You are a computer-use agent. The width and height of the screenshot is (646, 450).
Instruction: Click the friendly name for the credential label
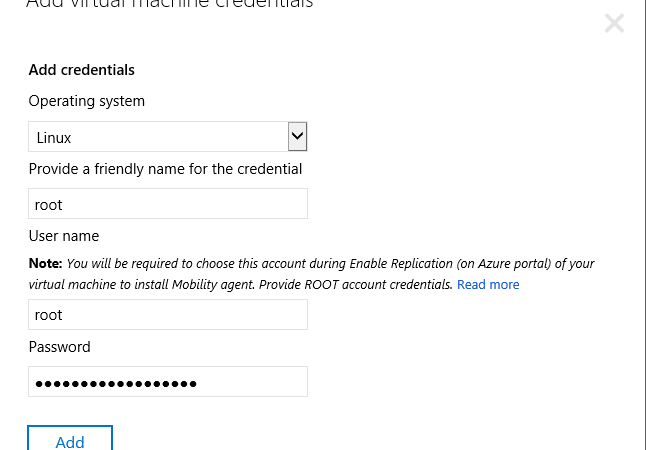tap(165, 169)
